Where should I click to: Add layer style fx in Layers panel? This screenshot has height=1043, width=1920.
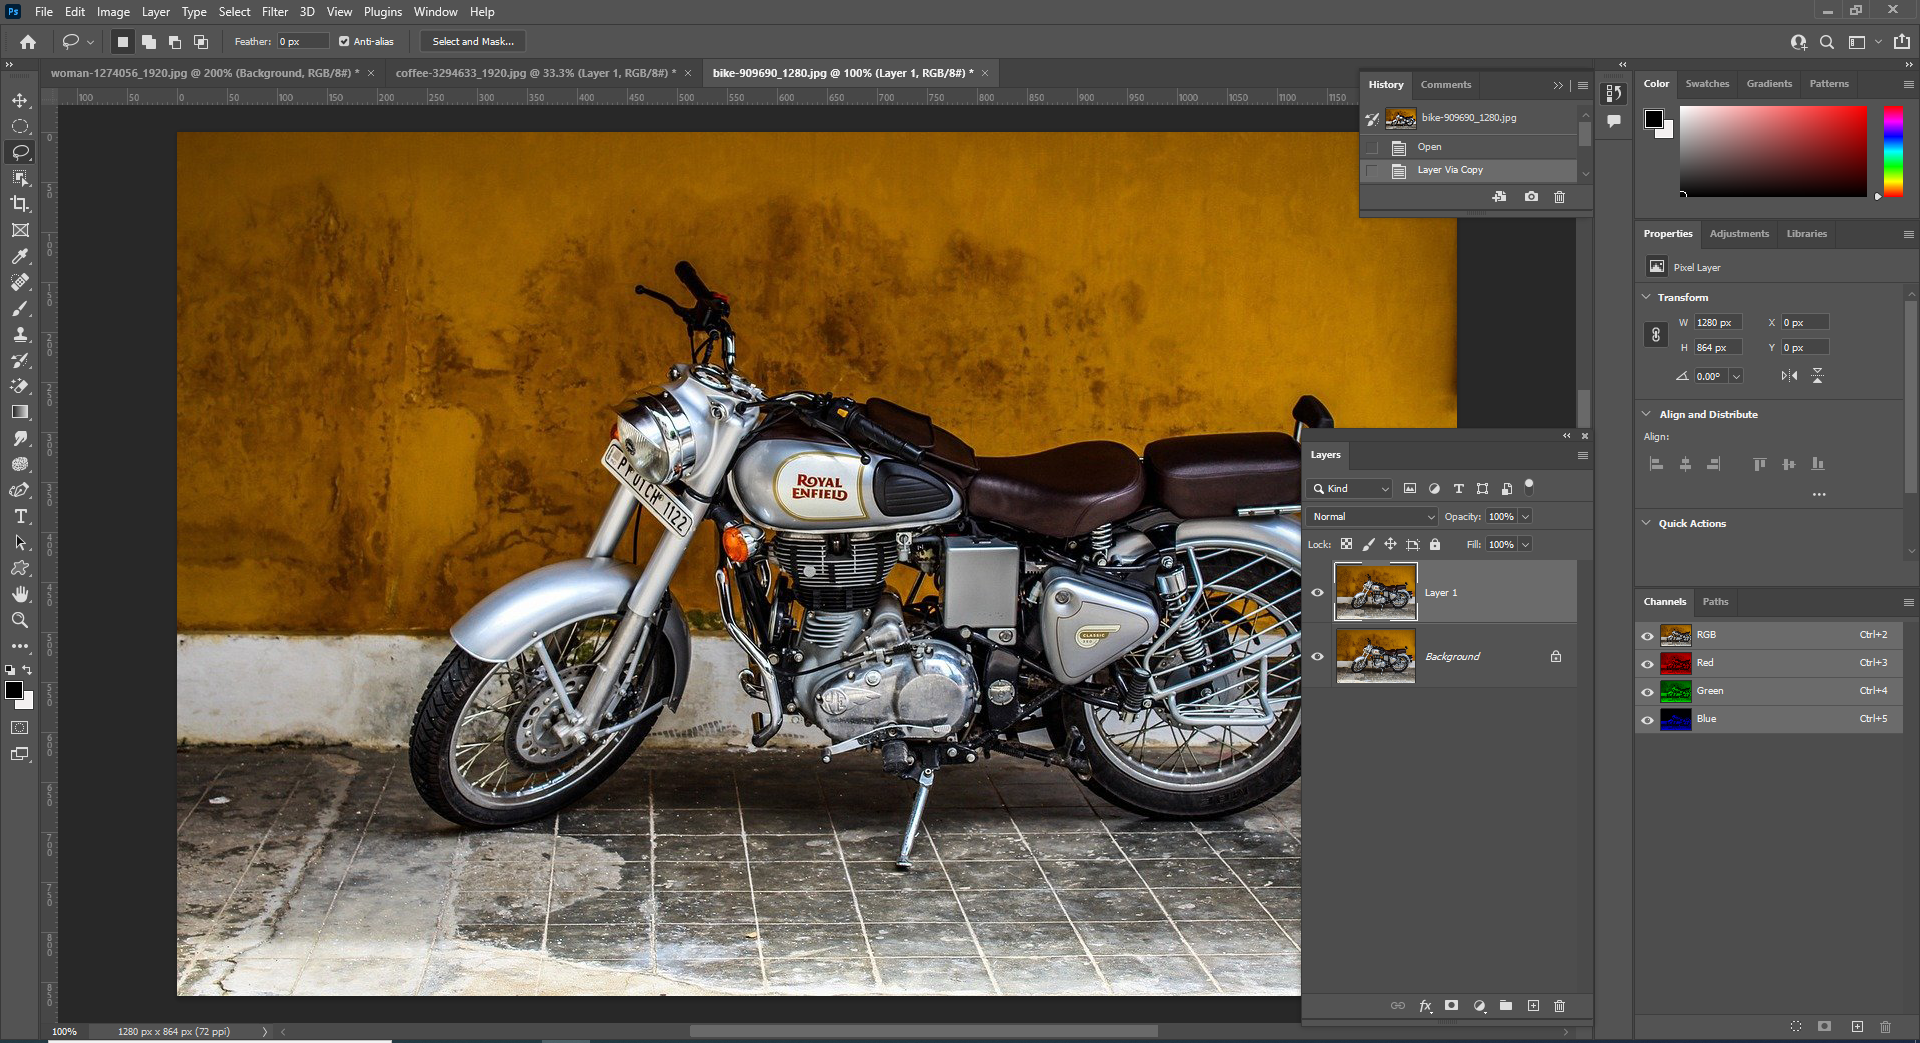[x=1425, y=1006]
